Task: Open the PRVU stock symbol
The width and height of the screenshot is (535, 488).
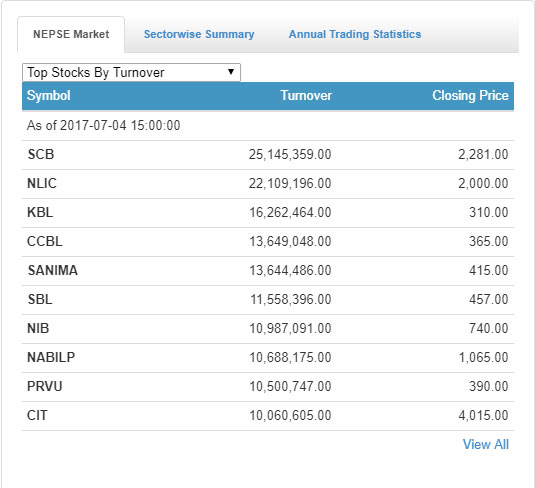Action: (x=45, y=386)
